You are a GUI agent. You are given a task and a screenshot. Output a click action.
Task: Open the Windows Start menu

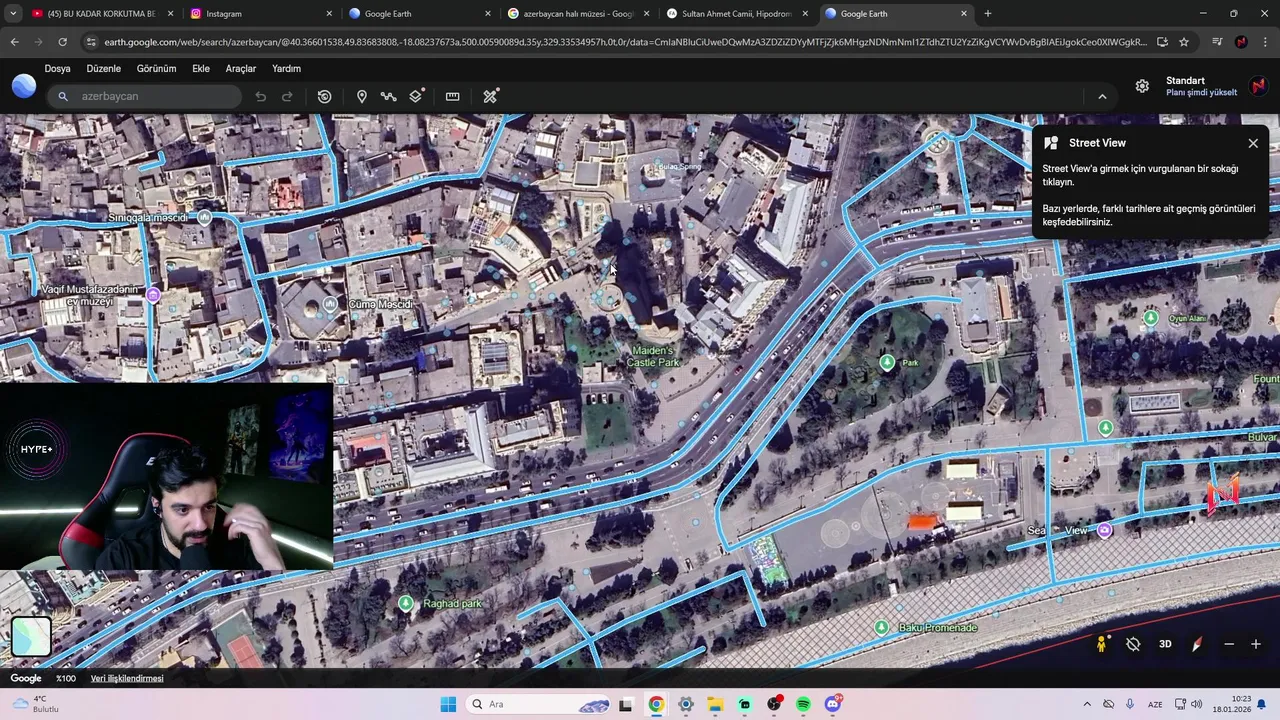pyautogui.click(x=448, y=704)
